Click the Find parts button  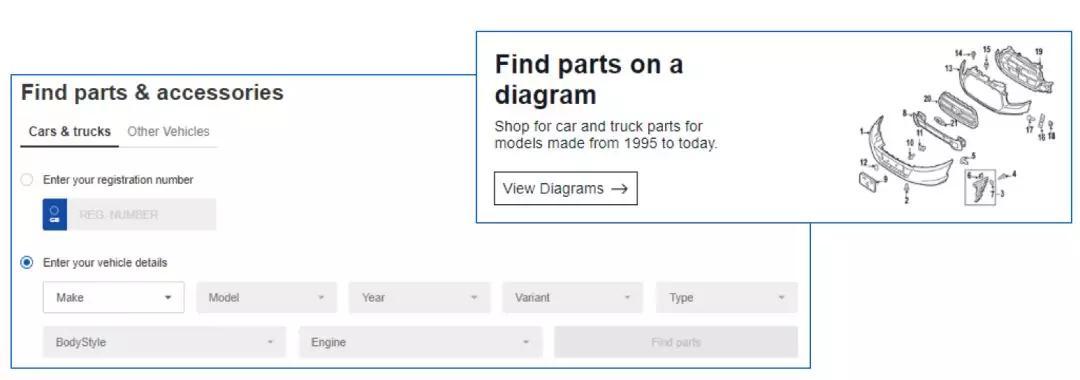pos(676,342)
